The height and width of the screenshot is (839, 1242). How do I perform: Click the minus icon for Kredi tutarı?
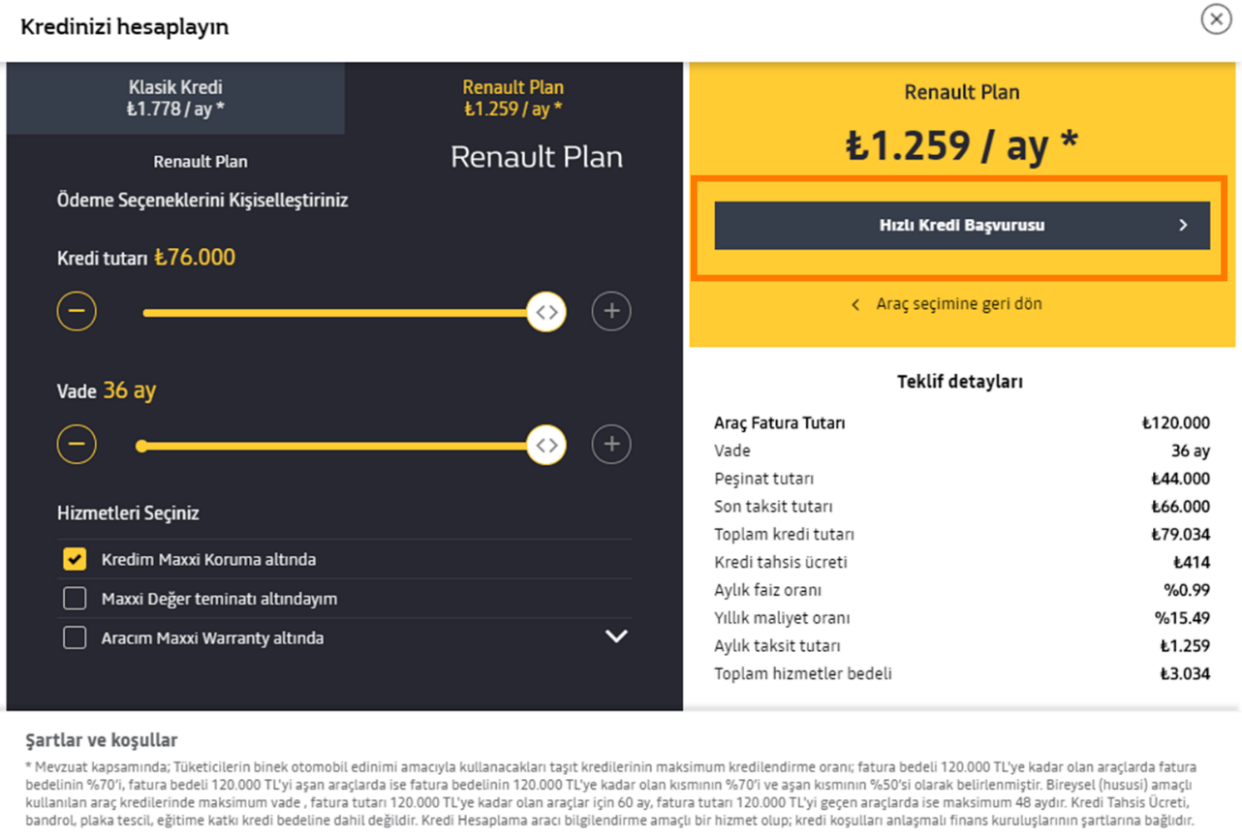[77, 311]
